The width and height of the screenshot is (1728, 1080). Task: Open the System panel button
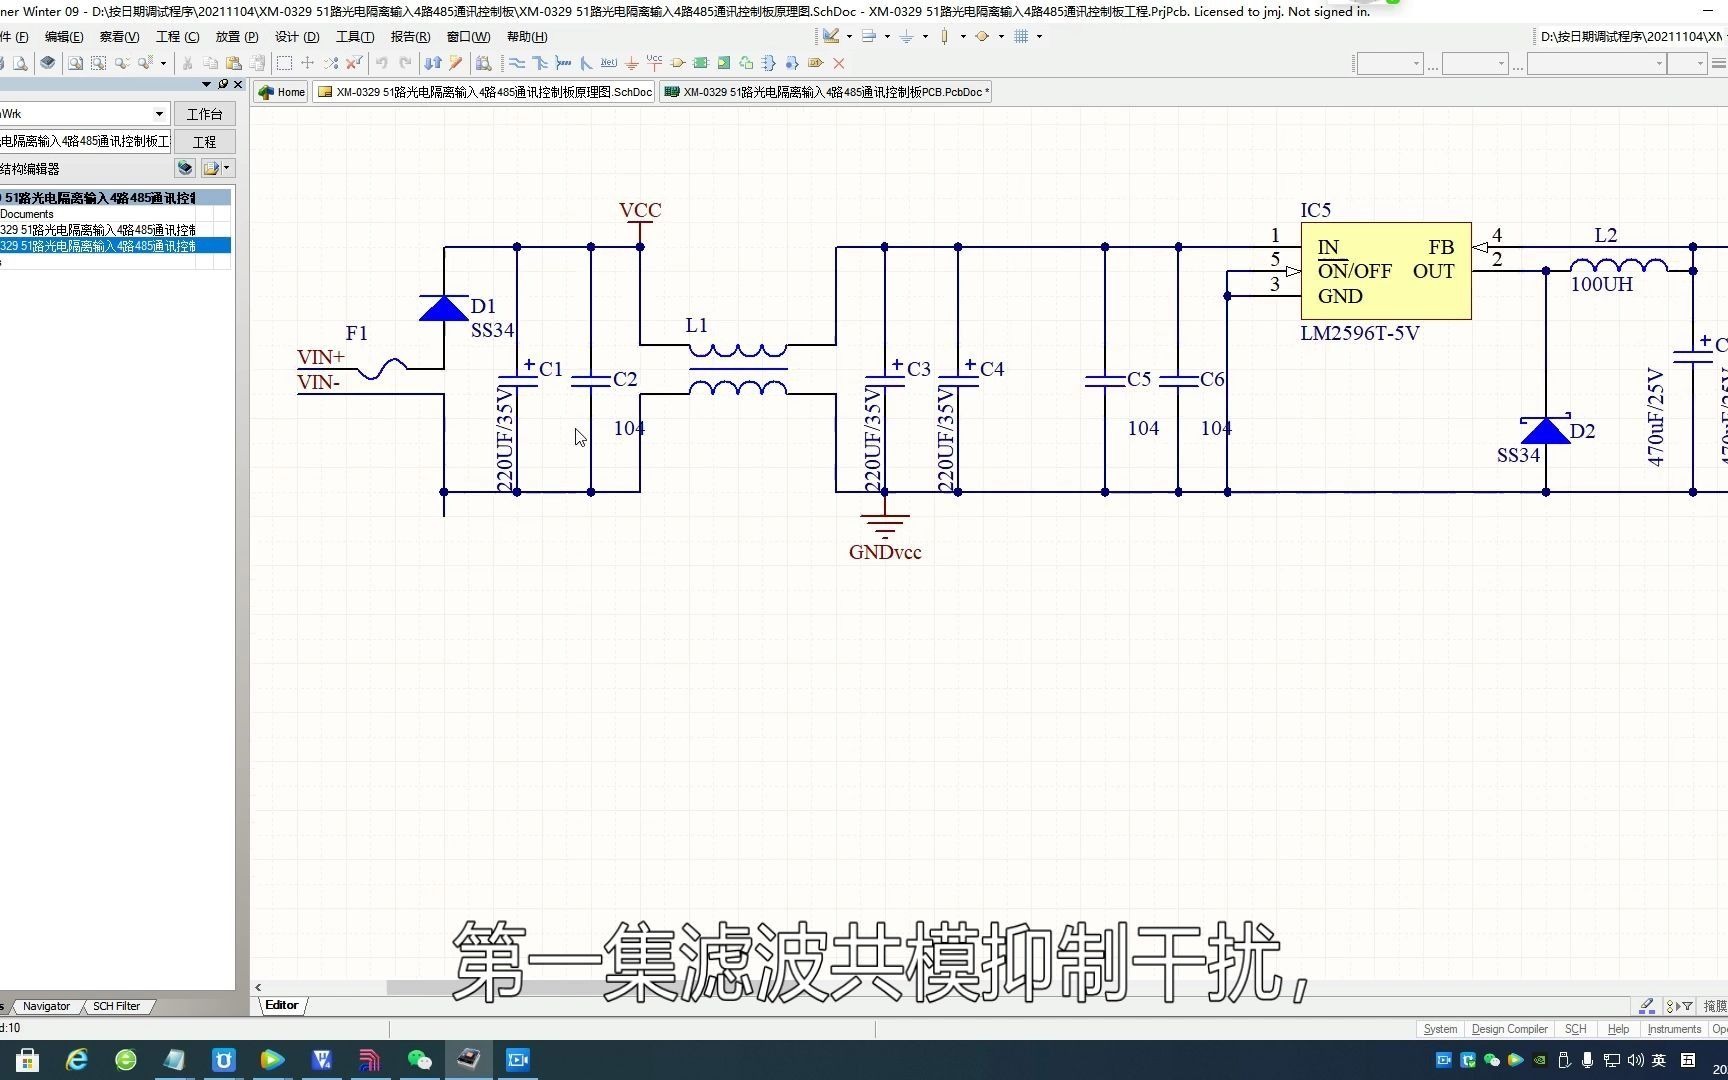[x=1440, y=1029]
